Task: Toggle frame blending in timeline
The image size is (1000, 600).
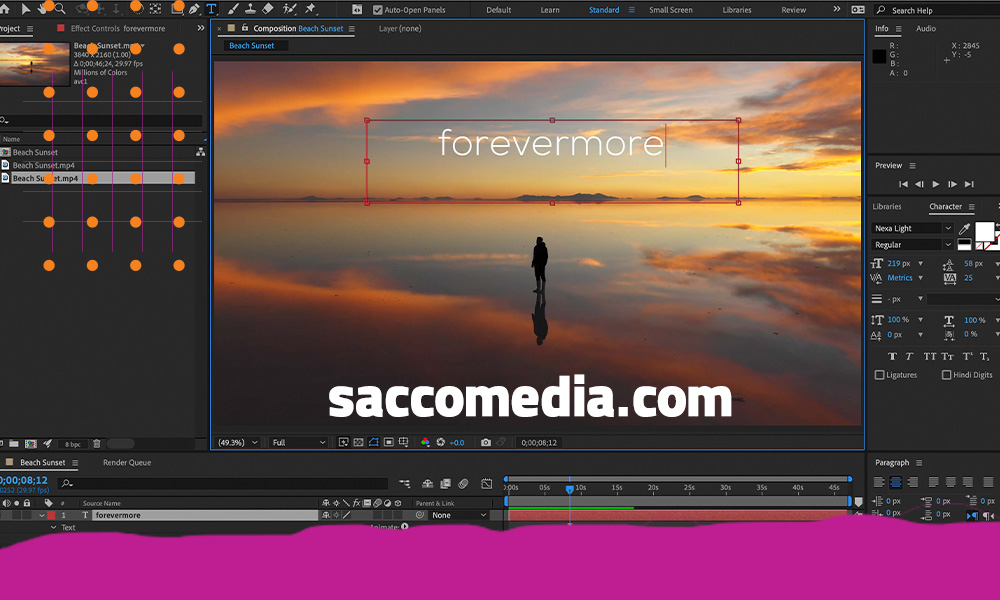Action: click(446, 484)
